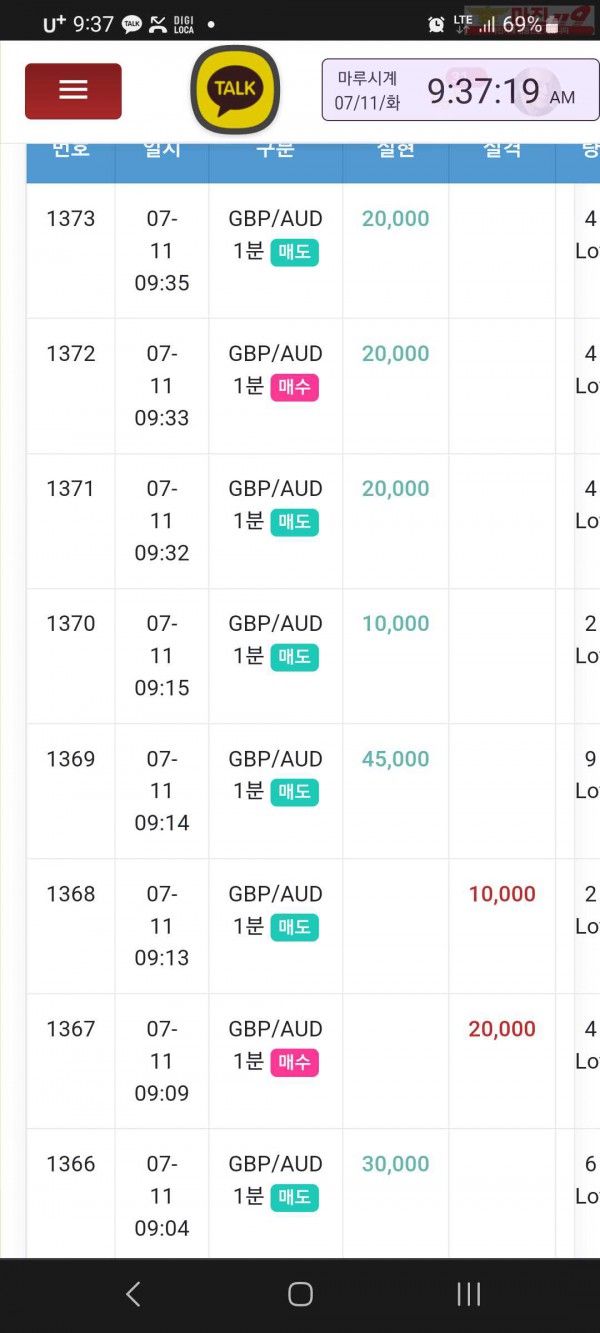This screenshot has width=600, height=1333.
Task: Click the red 10,000 amount in row 1368
Action: (x=502, y=894)
